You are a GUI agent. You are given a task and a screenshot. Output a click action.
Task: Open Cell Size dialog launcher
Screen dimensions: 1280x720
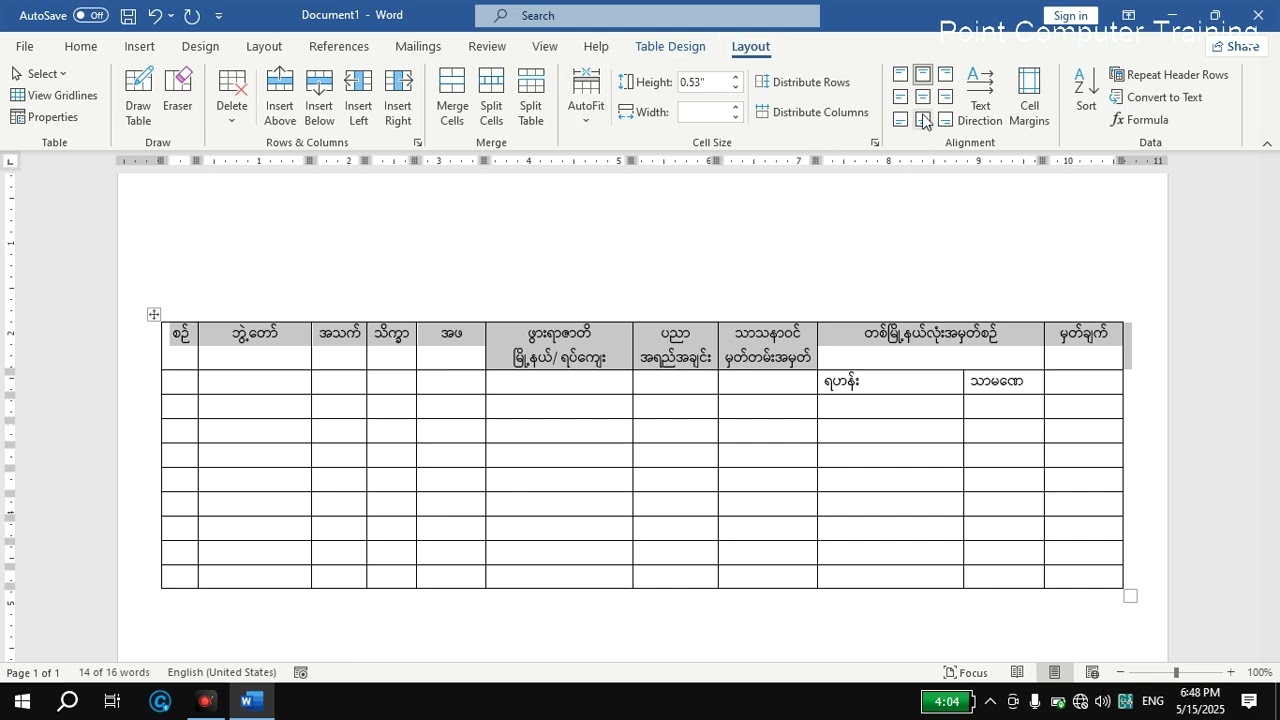coord(875,143)
